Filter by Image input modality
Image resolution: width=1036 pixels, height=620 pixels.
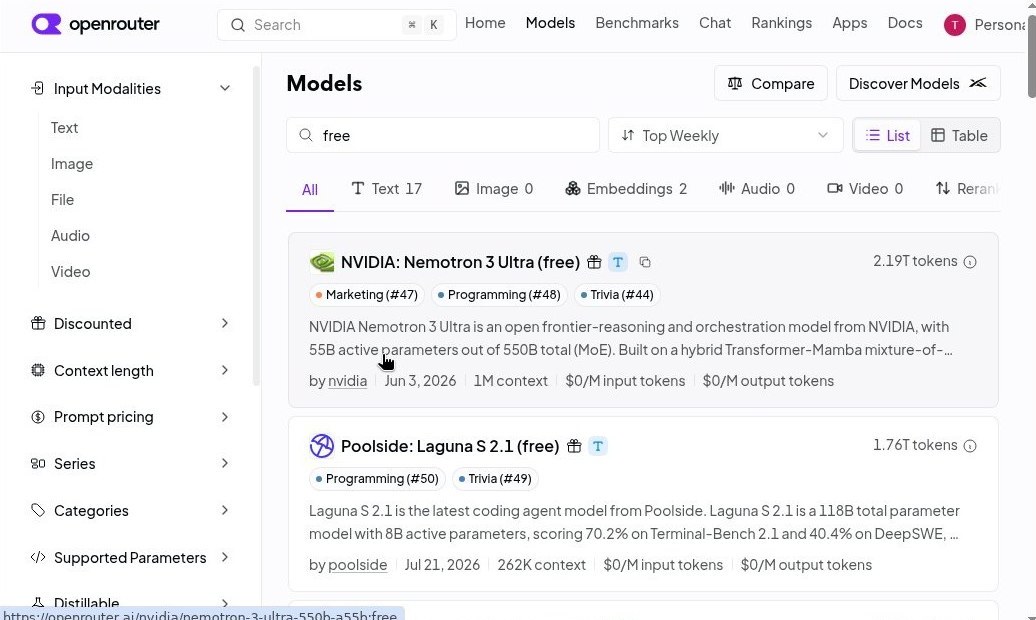click(71, 163)
